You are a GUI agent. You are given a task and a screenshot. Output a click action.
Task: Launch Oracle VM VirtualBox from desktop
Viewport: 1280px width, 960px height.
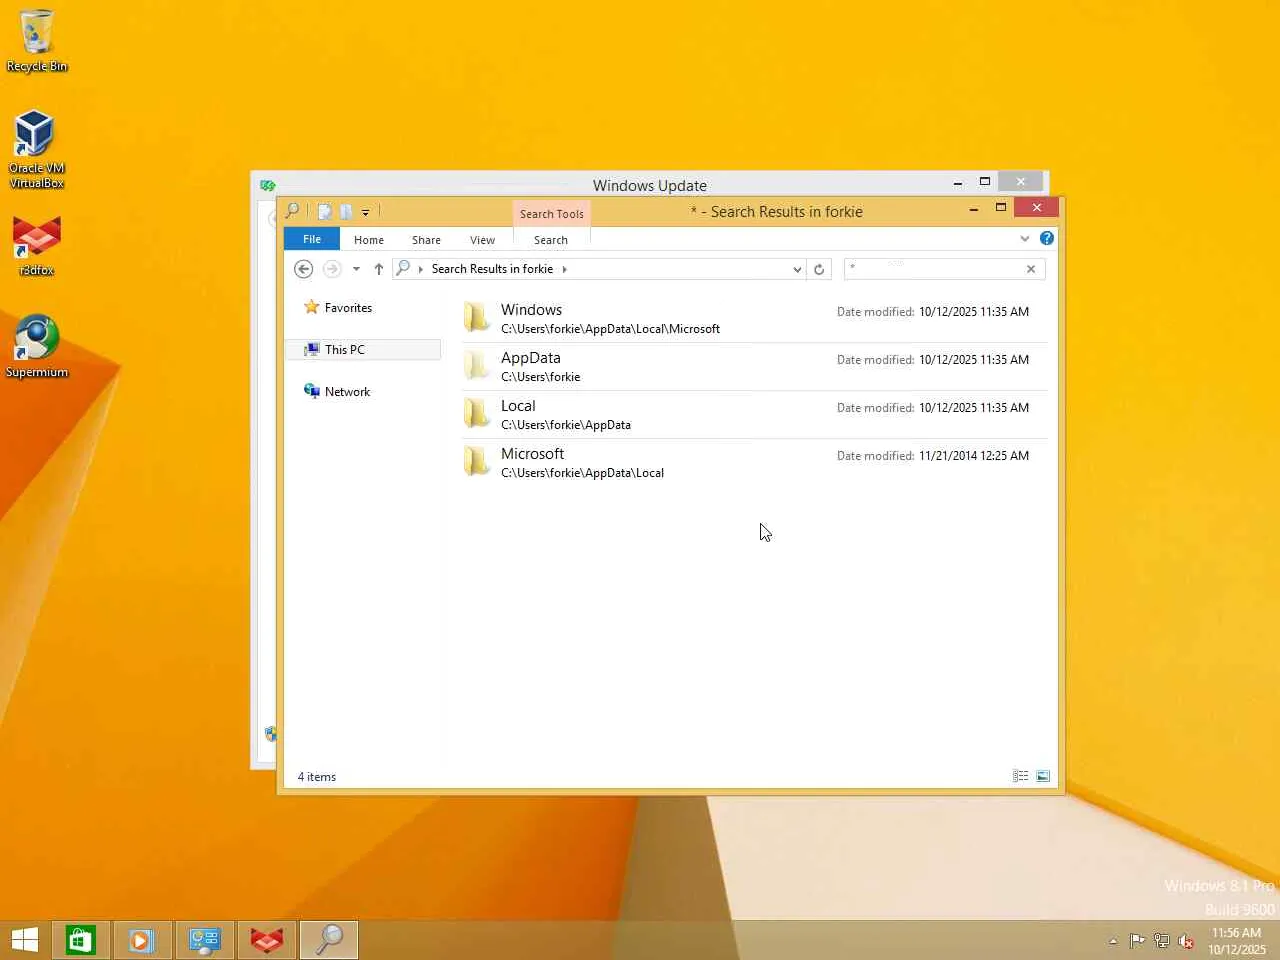tap(37, 149)
